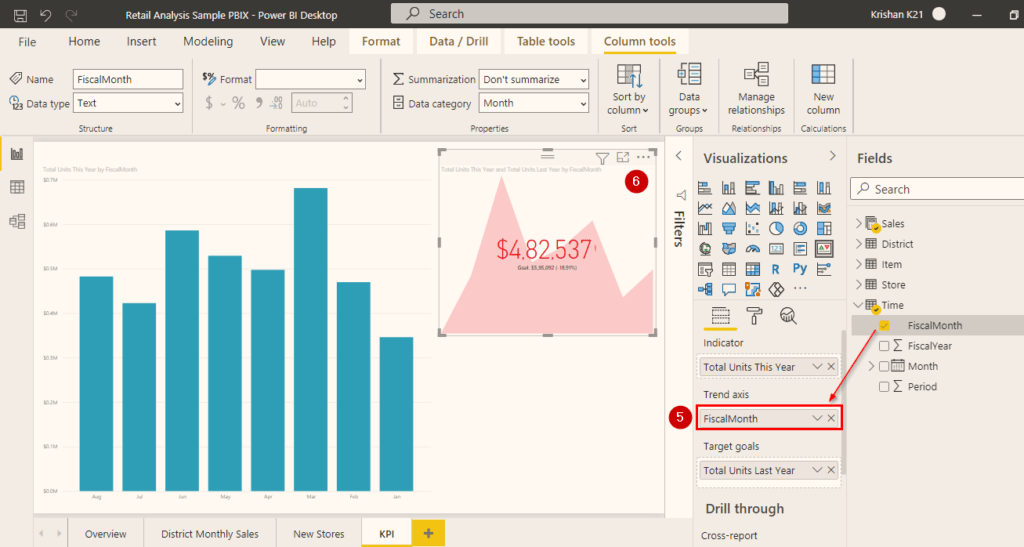Choose the line chart visual

click(x=705, y=208)
